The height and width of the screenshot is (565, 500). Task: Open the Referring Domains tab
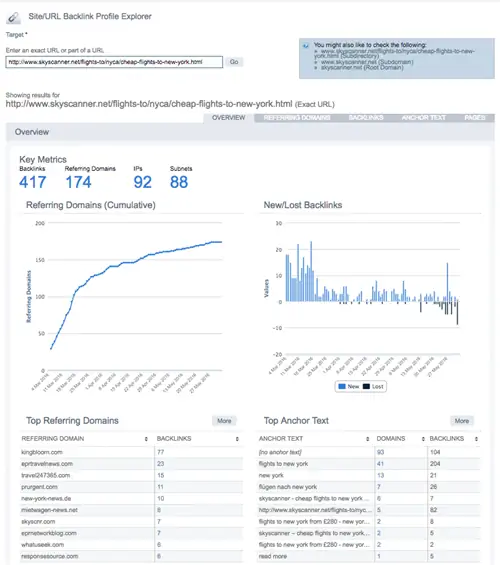click(297, 118)
